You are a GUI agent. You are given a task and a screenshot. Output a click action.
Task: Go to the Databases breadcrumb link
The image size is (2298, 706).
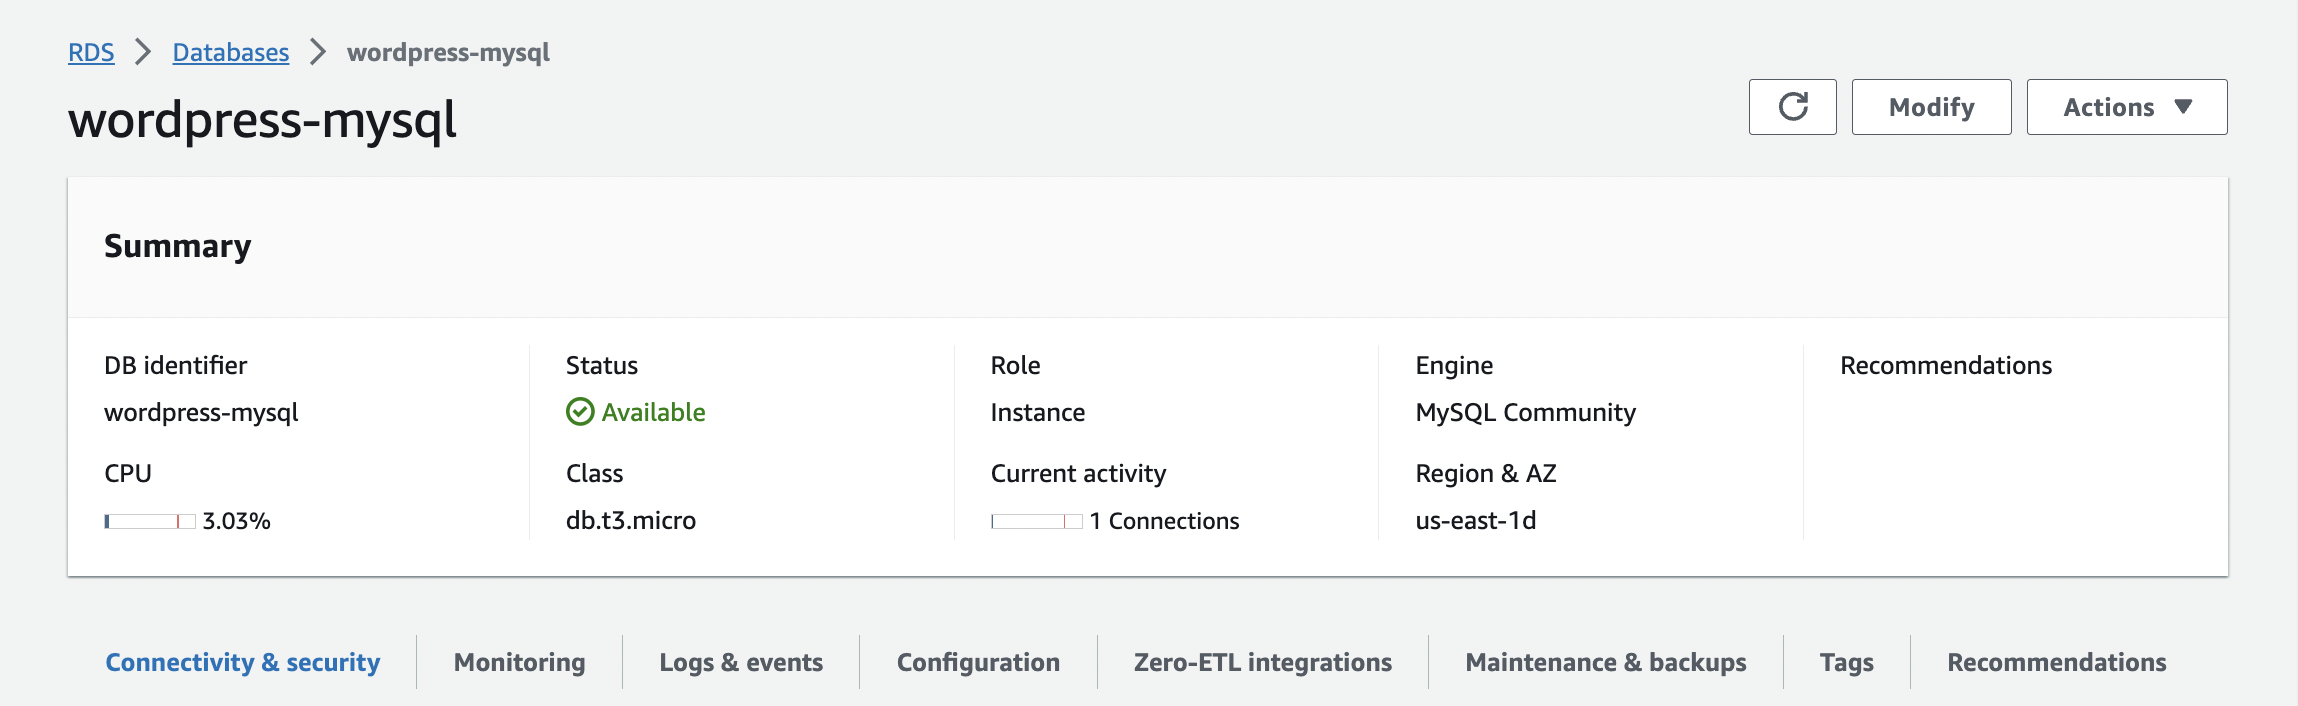230,52
